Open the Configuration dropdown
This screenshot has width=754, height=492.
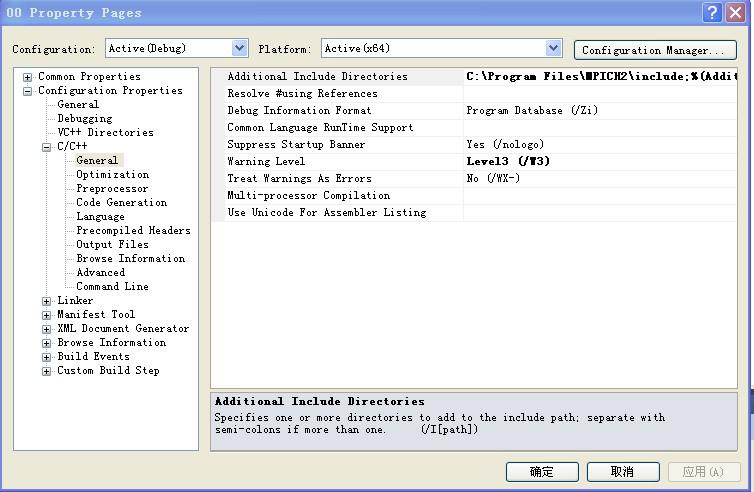tap(239, 48)
